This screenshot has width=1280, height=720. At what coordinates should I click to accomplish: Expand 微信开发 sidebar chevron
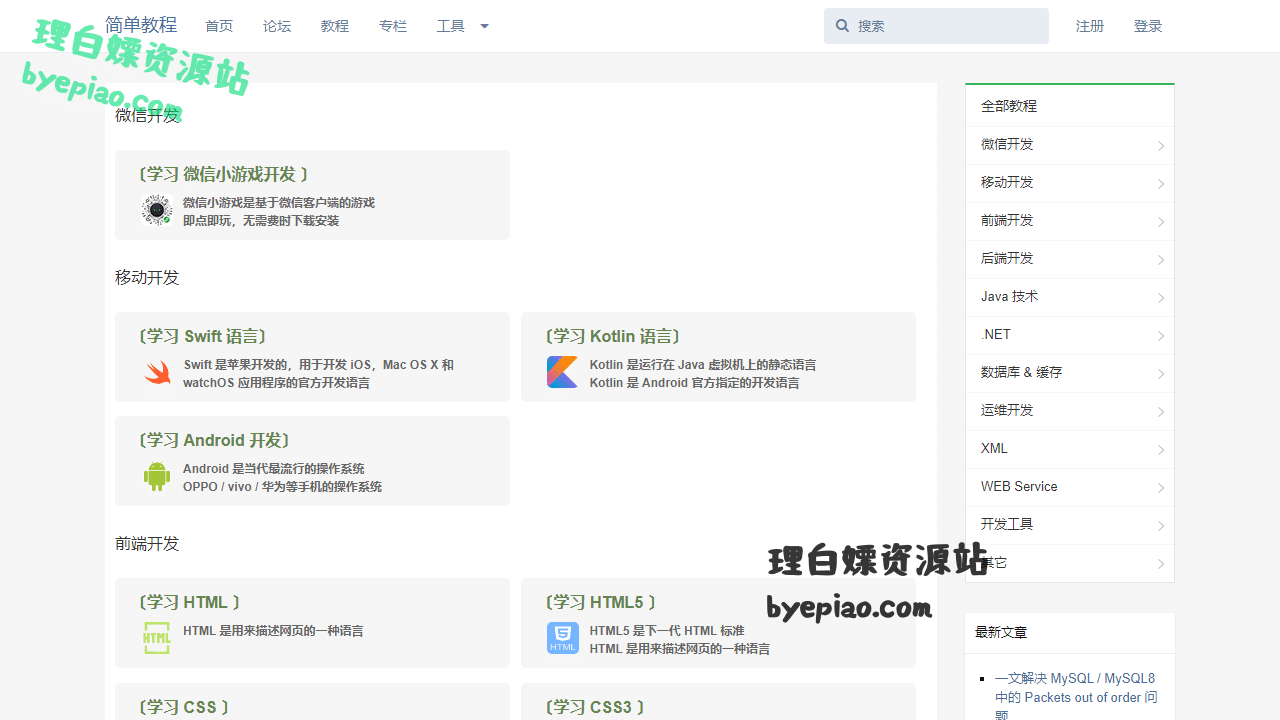pyautogui.click(x=1160, y=146)
